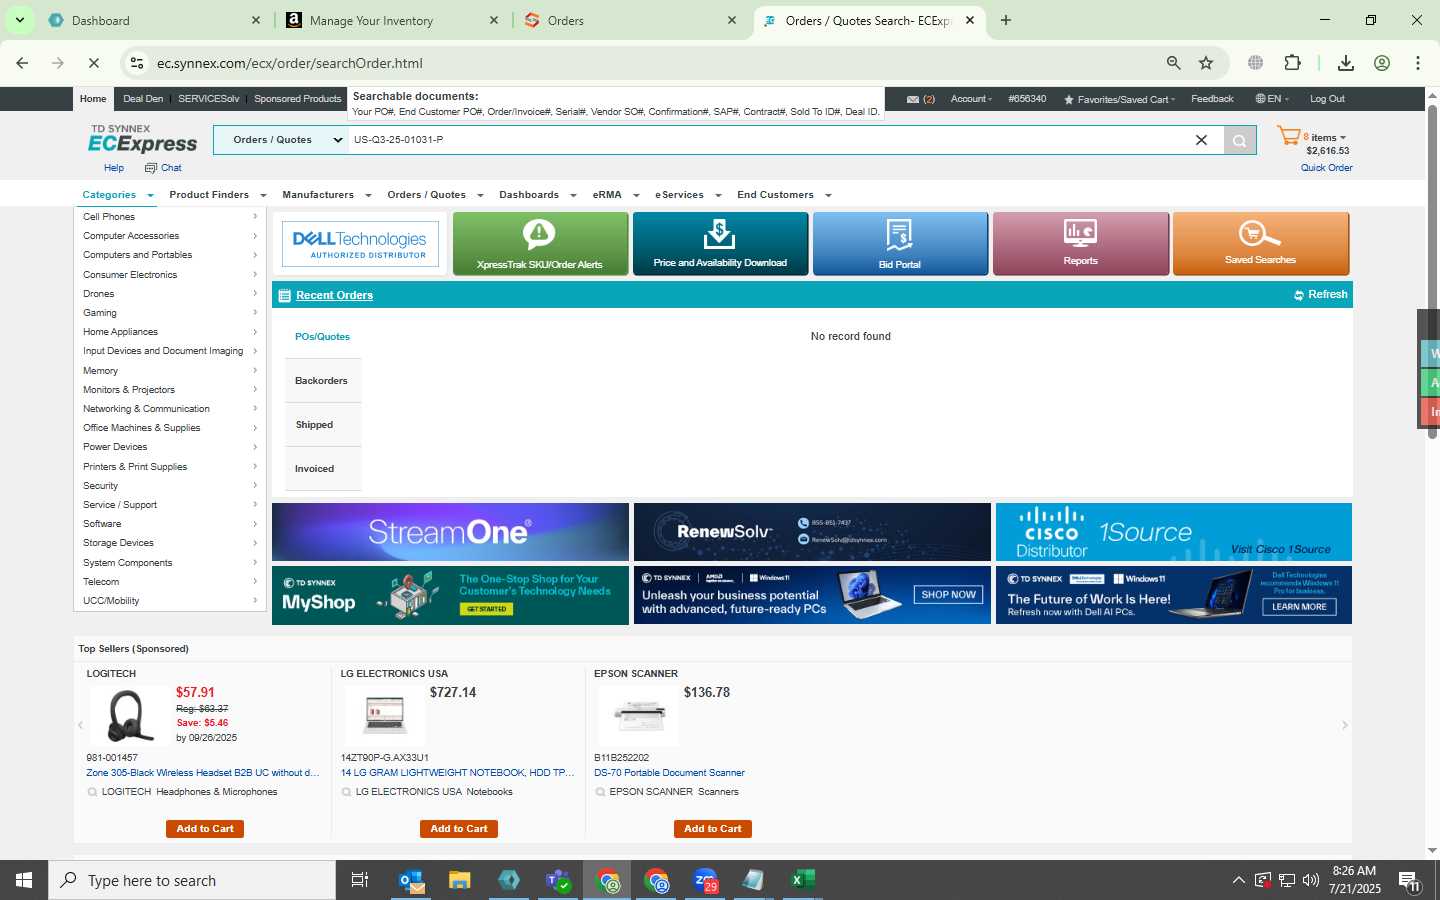
Task: Open File Explorer from the taskbar
Action: click(x=460, y=880)
